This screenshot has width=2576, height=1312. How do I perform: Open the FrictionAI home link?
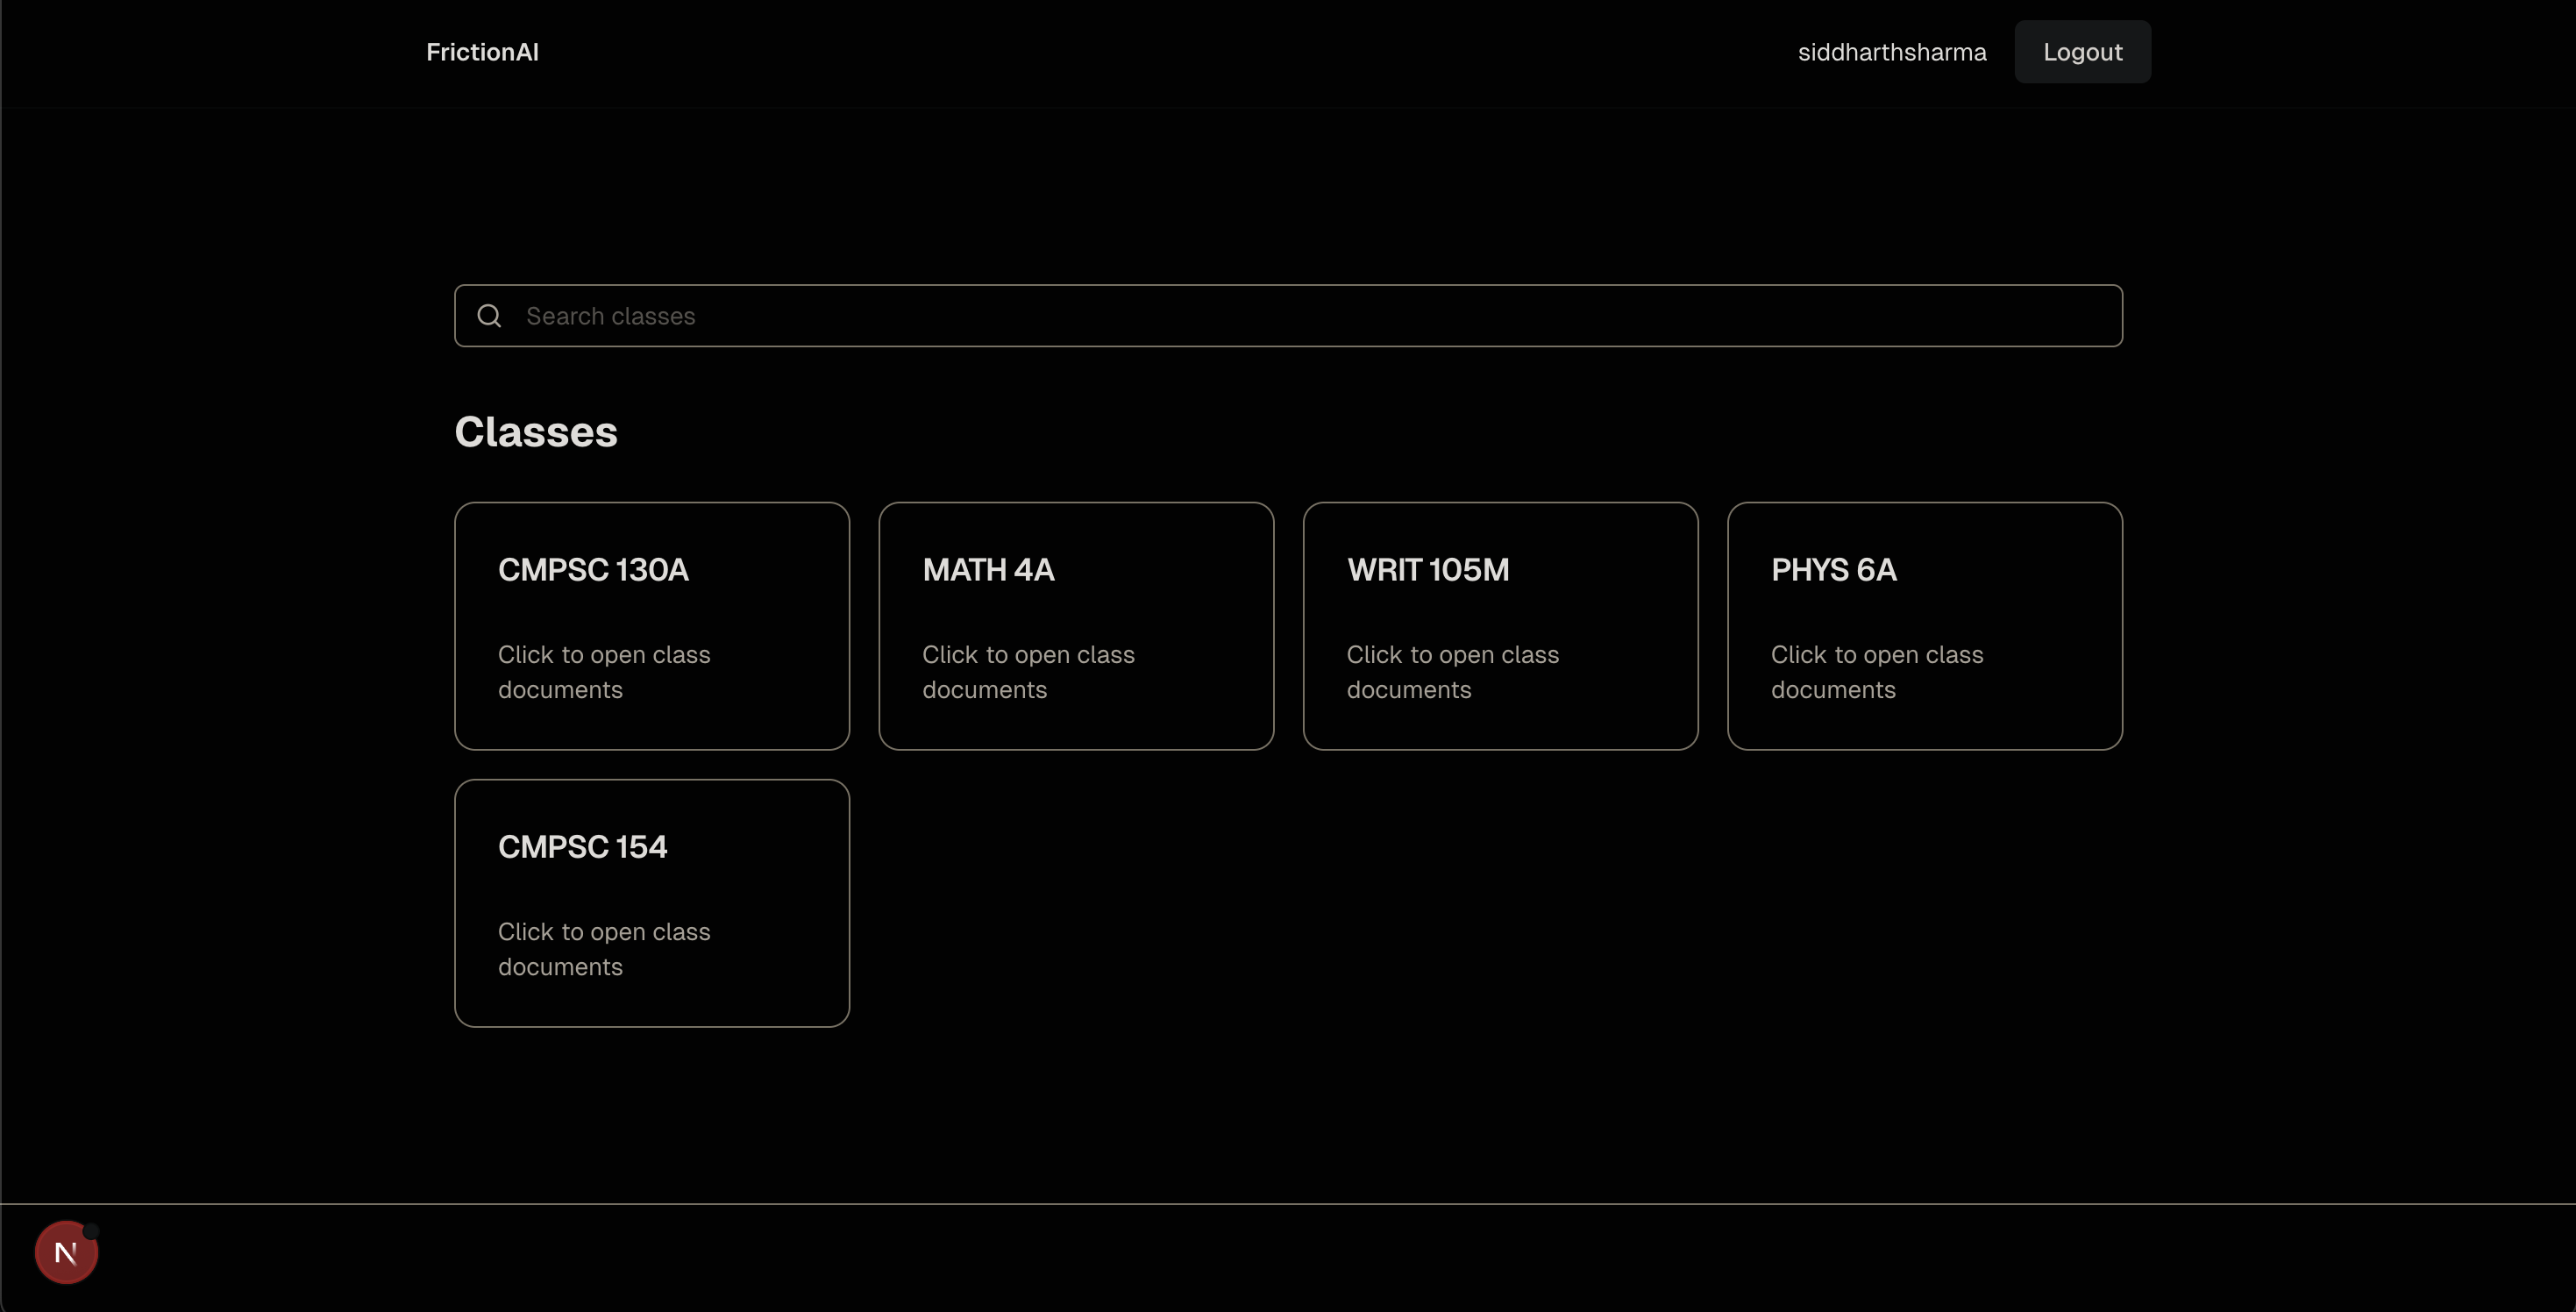coord(482,52)
